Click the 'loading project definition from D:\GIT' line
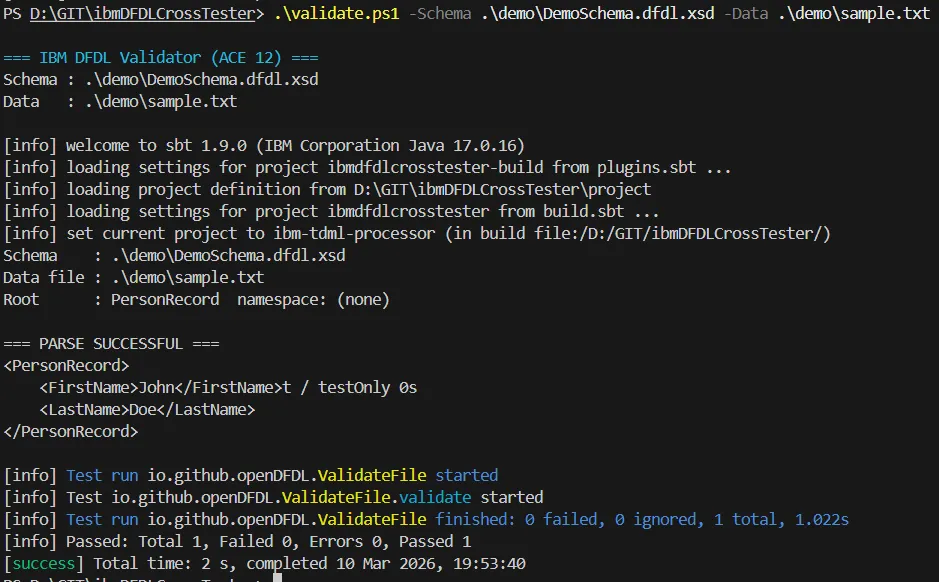 pos(327,190)
